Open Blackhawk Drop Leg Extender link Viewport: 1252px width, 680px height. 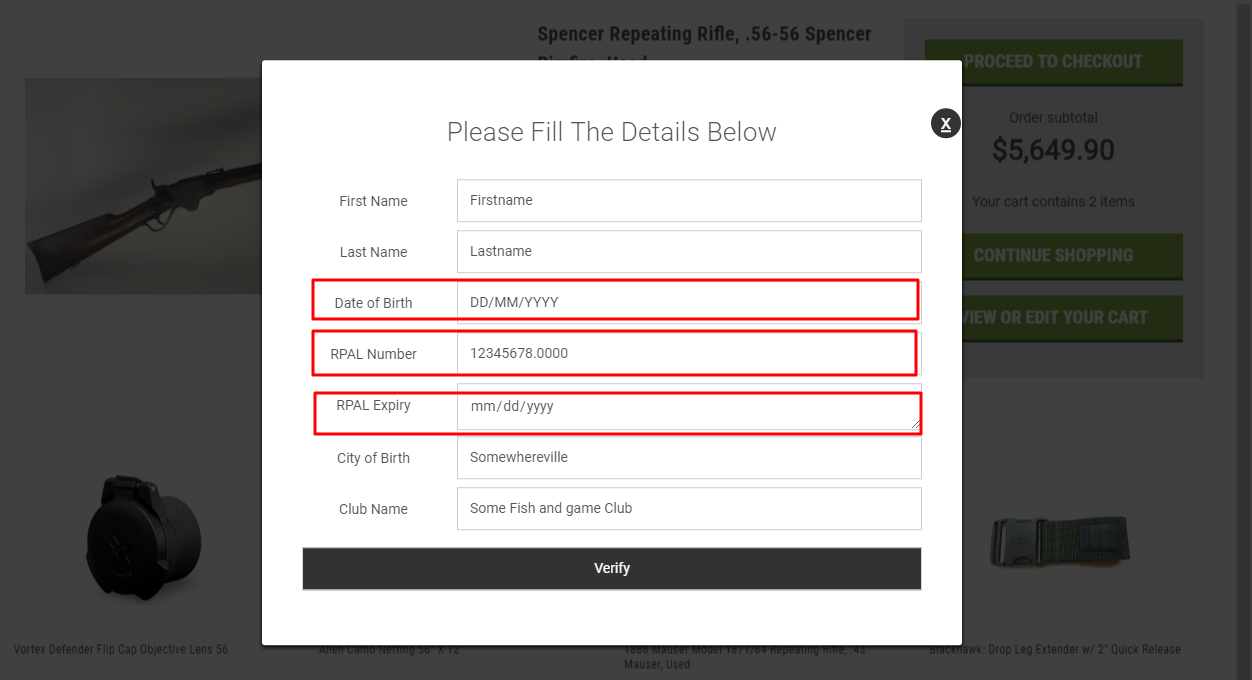1055,650
